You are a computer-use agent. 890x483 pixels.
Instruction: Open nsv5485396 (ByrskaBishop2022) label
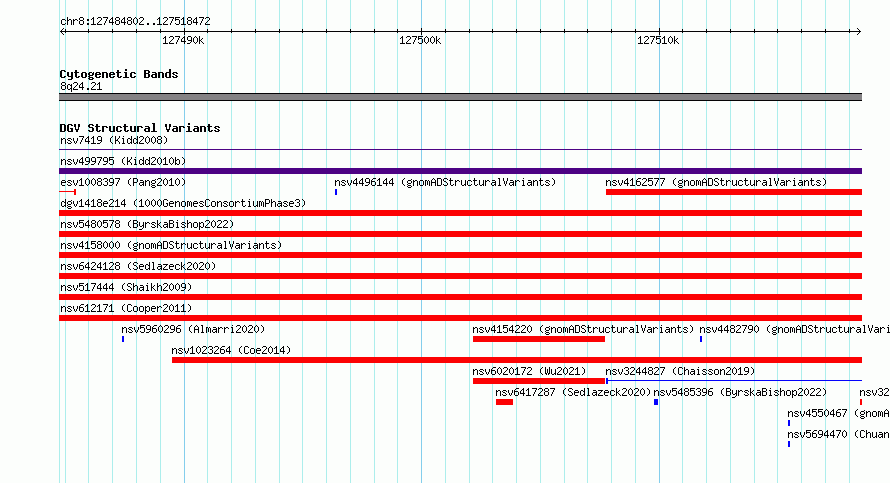point(740,392)
